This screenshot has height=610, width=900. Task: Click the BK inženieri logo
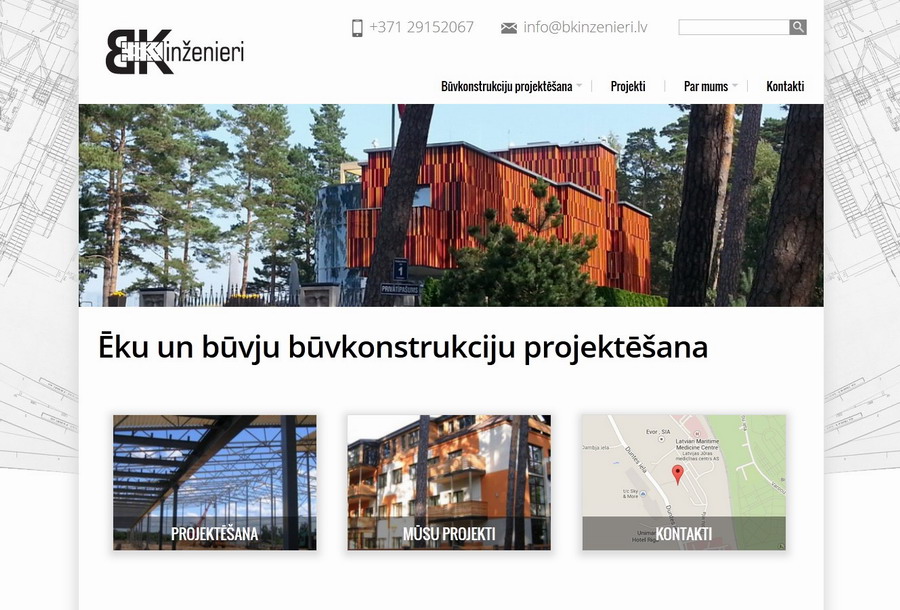[x=175, y=52]
